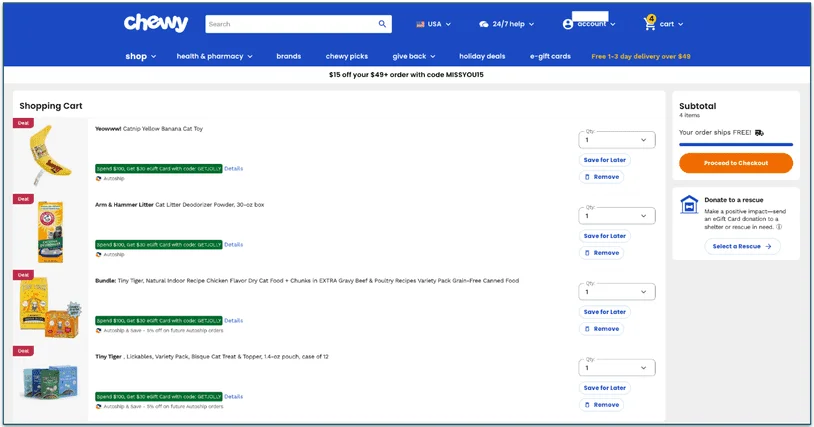Open chewy picks
814x427 pixels.
point(347,56)
